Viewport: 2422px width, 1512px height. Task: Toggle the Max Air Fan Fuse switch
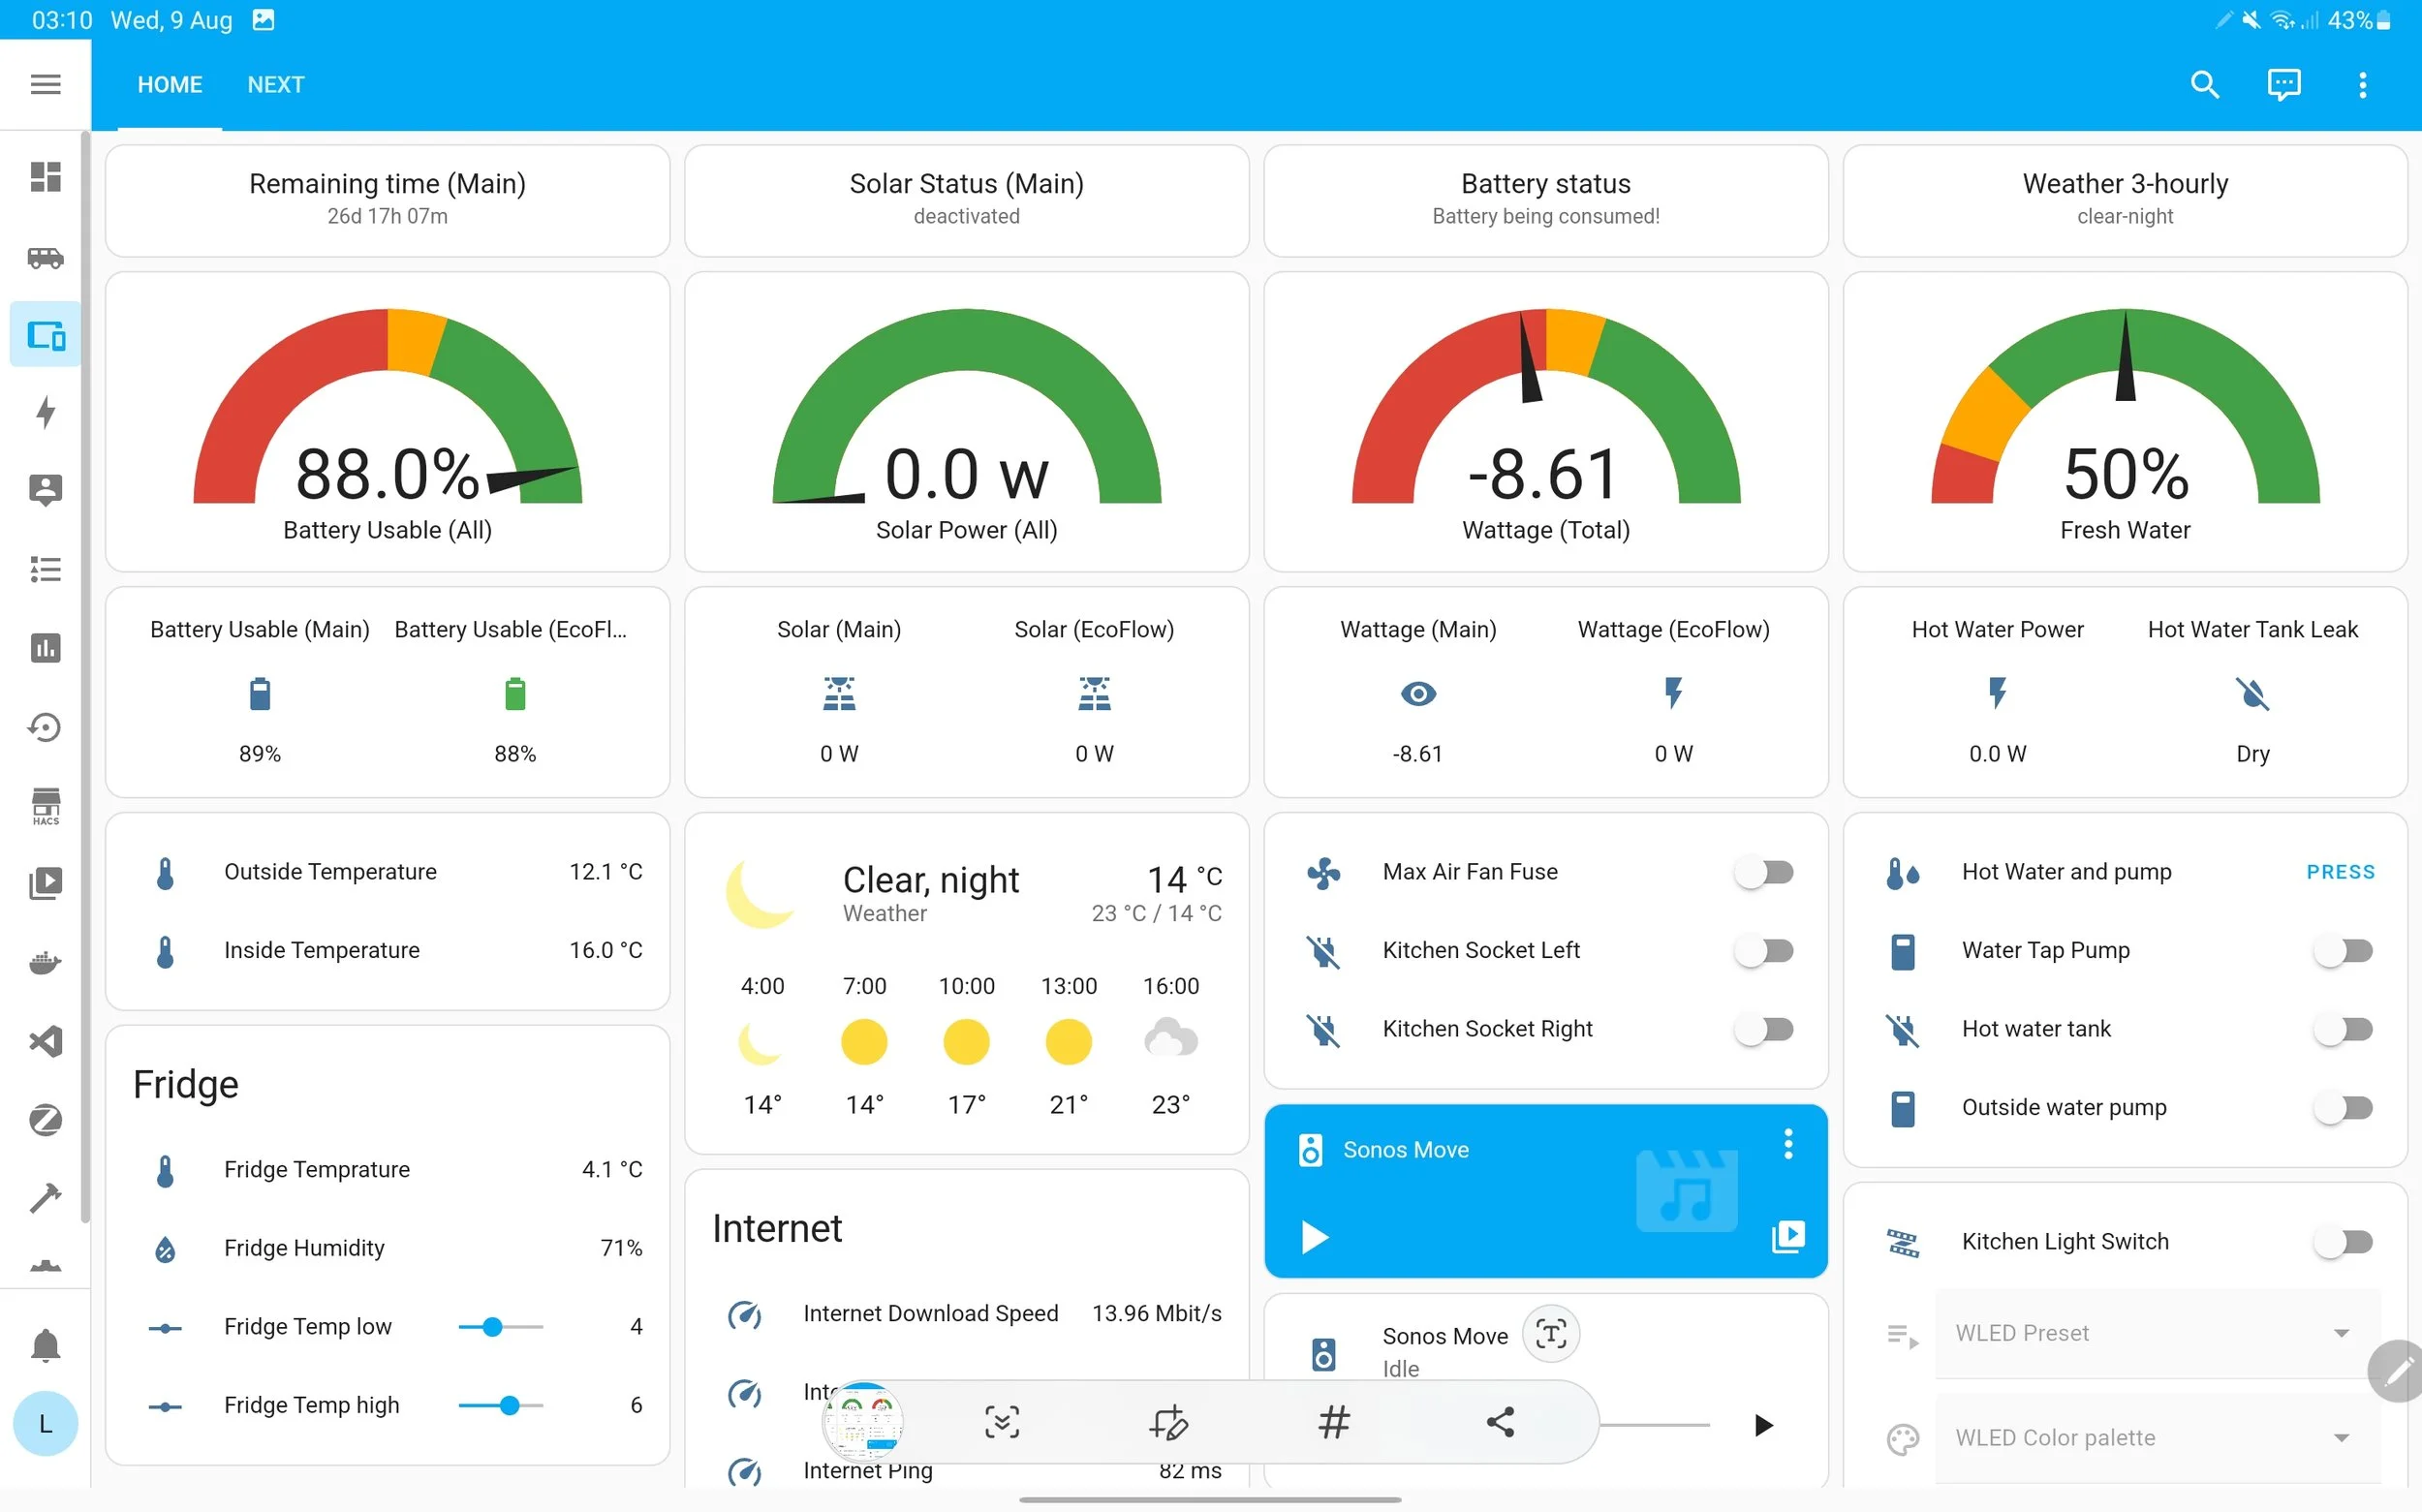coord(1764,872)
